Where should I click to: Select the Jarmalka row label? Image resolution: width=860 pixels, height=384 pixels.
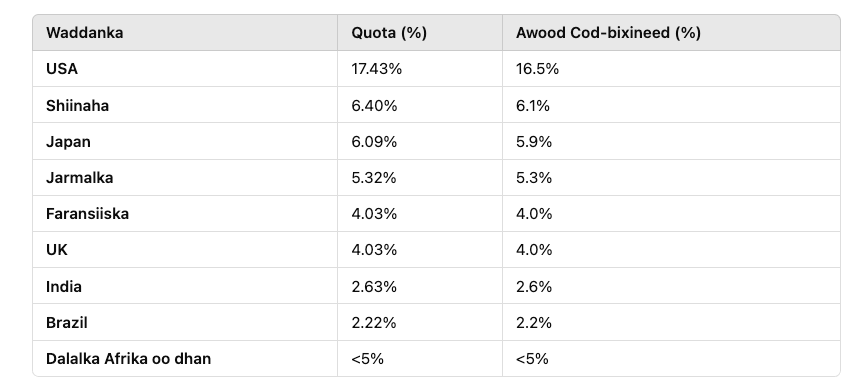point(80,178)
